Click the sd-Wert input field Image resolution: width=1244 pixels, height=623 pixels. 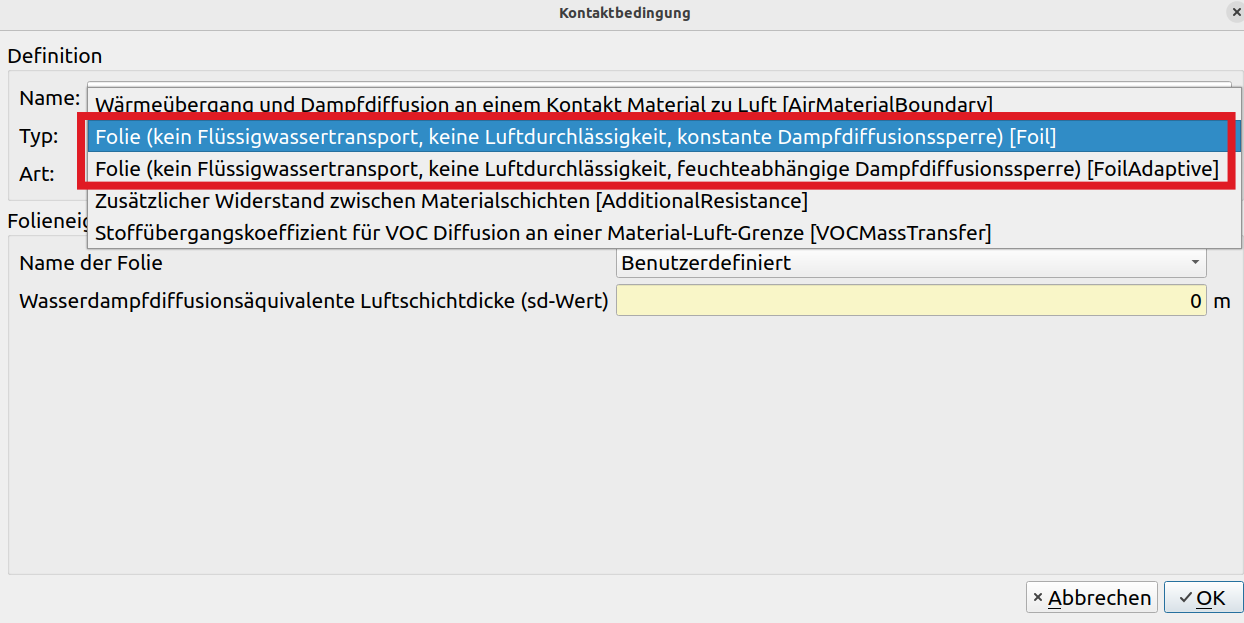911,300
